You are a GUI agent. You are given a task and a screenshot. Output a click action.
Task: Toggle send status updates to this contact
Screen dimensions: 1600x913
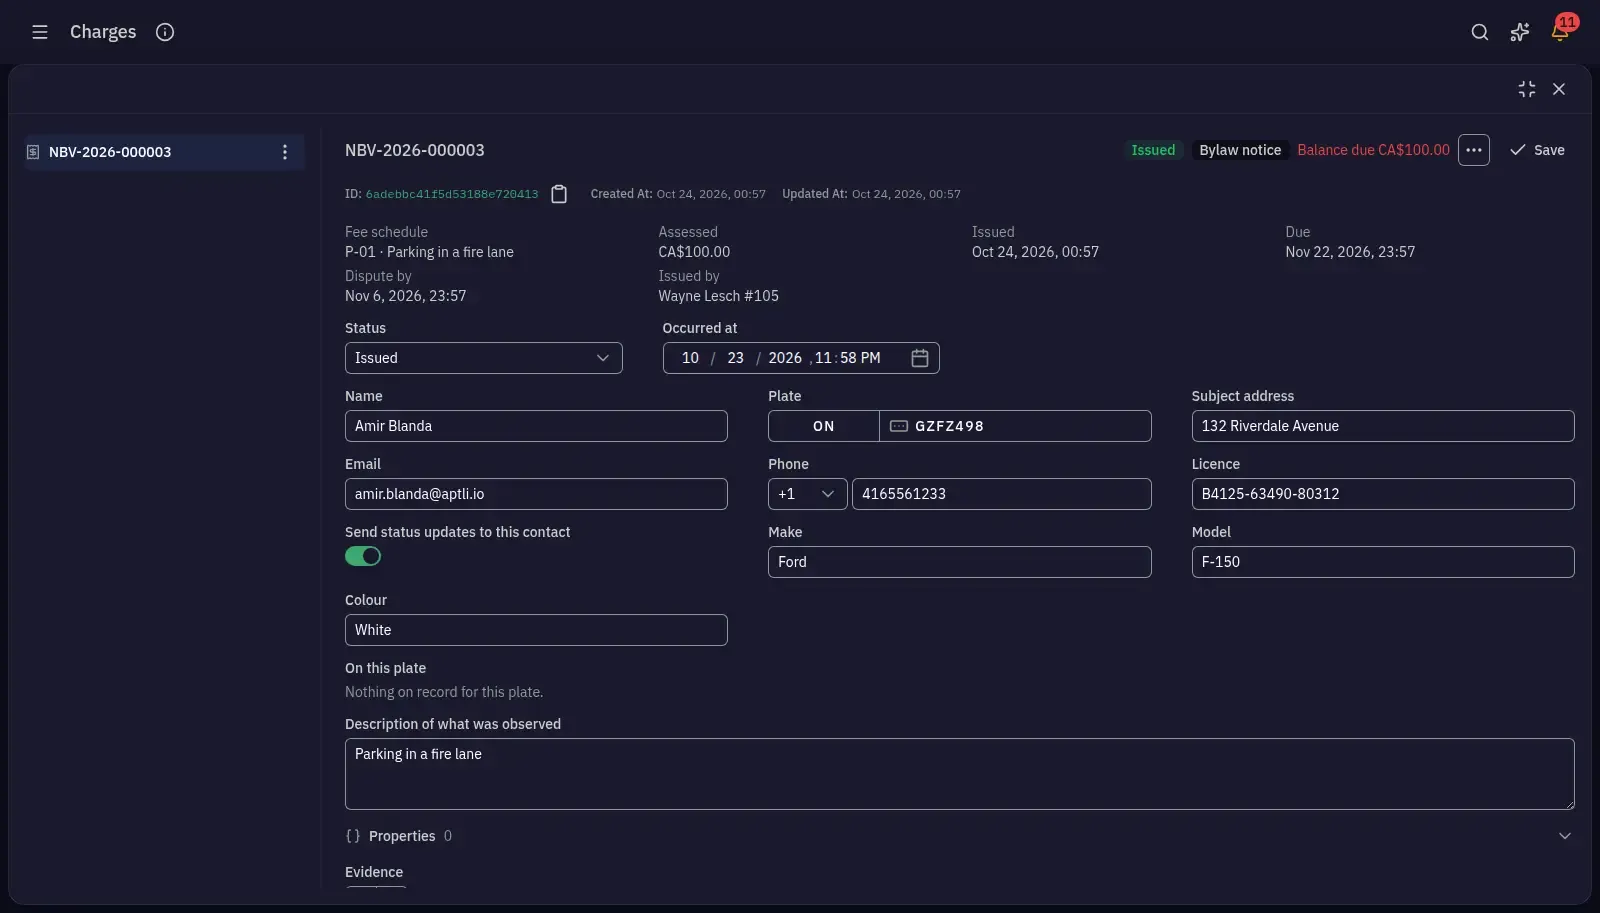click(x=363, y=556)
